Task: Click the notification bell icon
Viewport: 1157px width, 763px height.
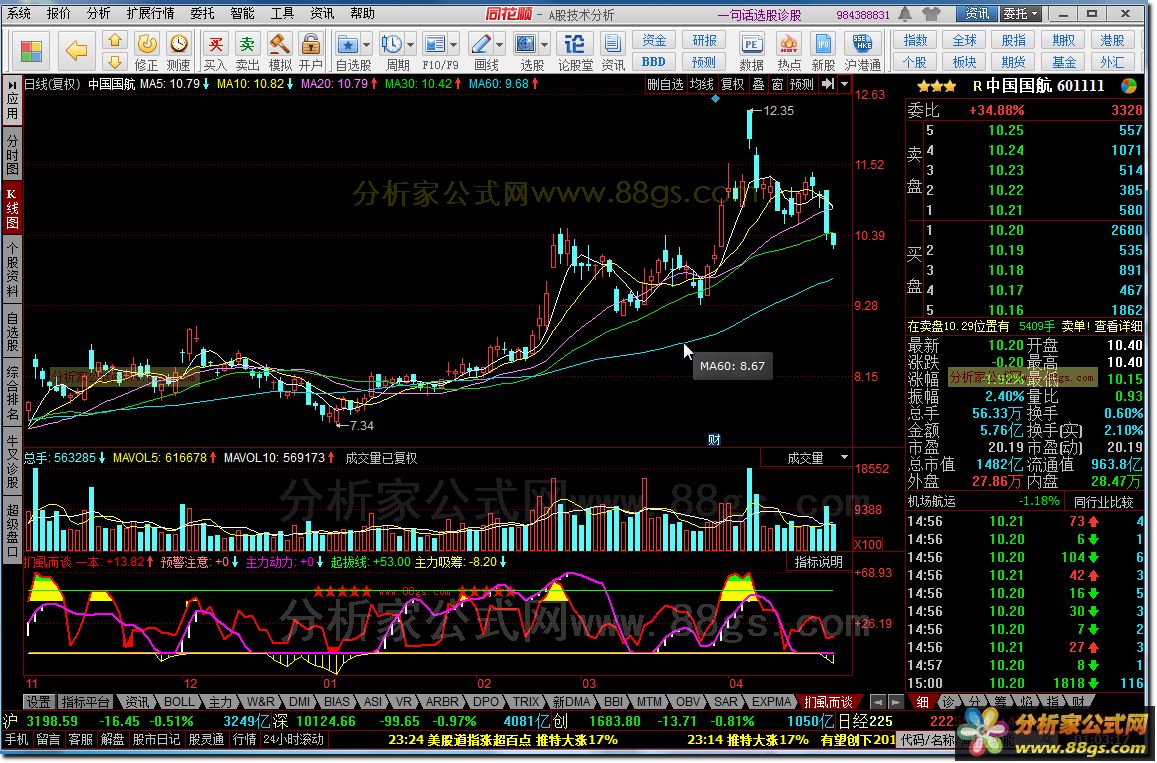Action: pos(905,13)
